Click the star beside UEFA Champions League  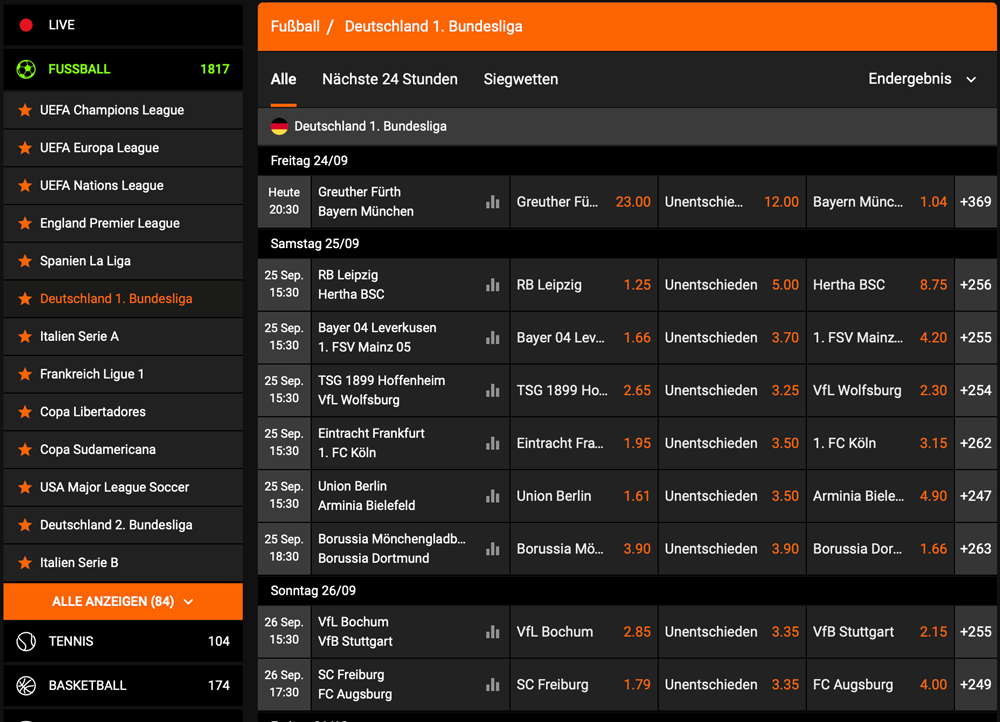click(25, 110)
